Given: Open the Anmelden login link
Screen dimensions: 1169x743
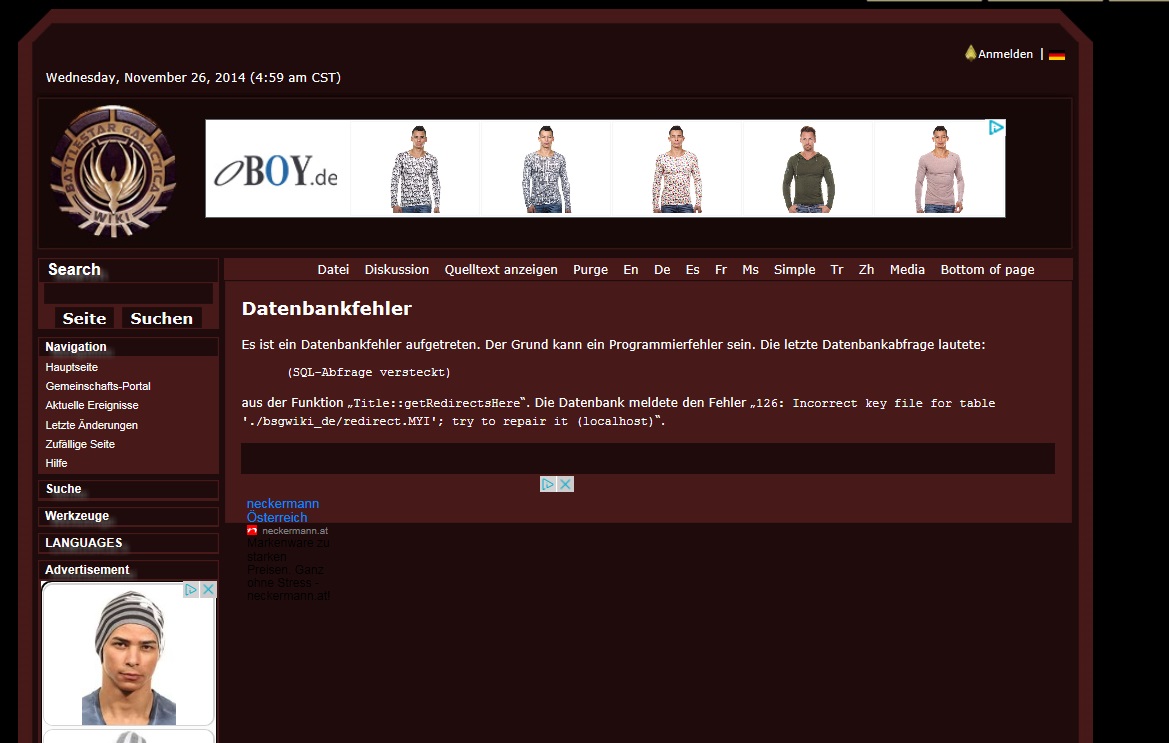Looking at the screenshot, I should [x=1005, y=54].
